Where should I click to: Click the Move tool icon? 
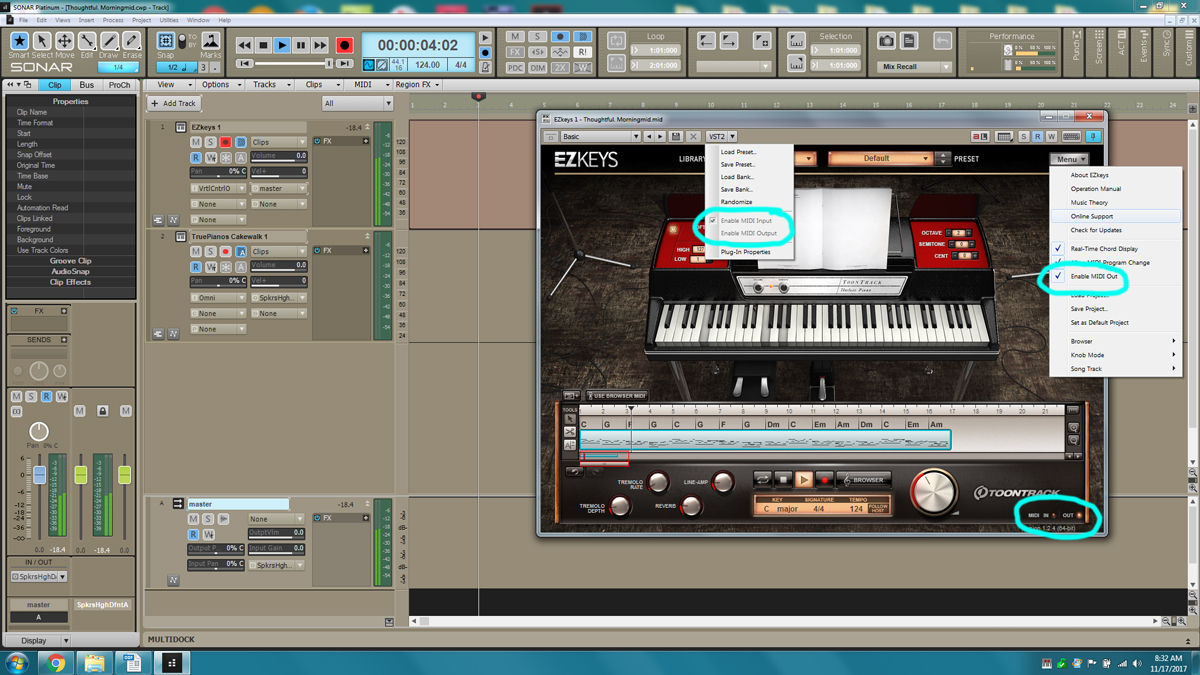click(64, 44)
